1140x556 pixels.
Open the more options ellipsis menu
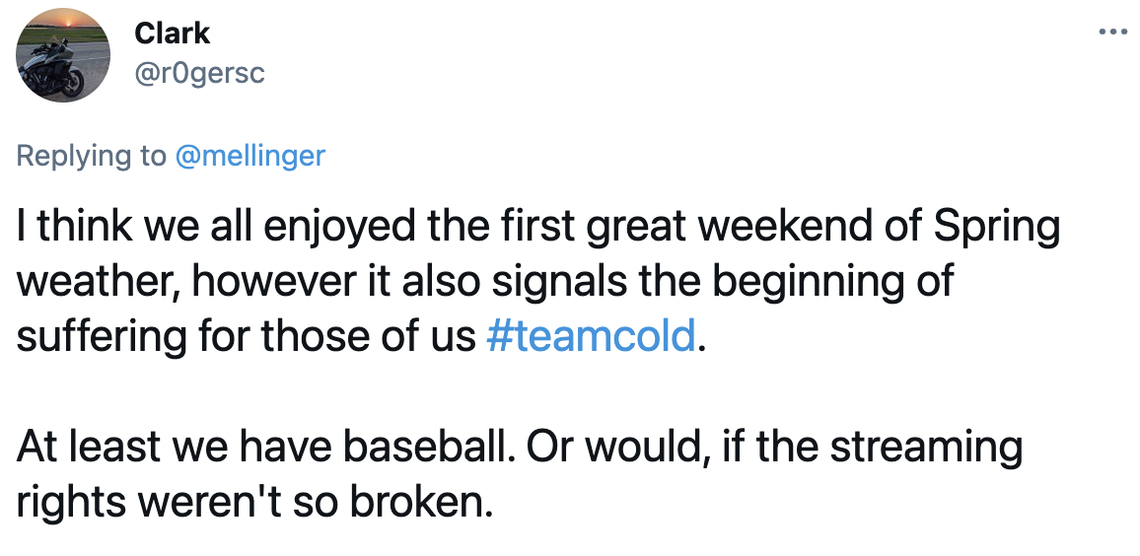pyautogui.click(x=1112, y=31)
